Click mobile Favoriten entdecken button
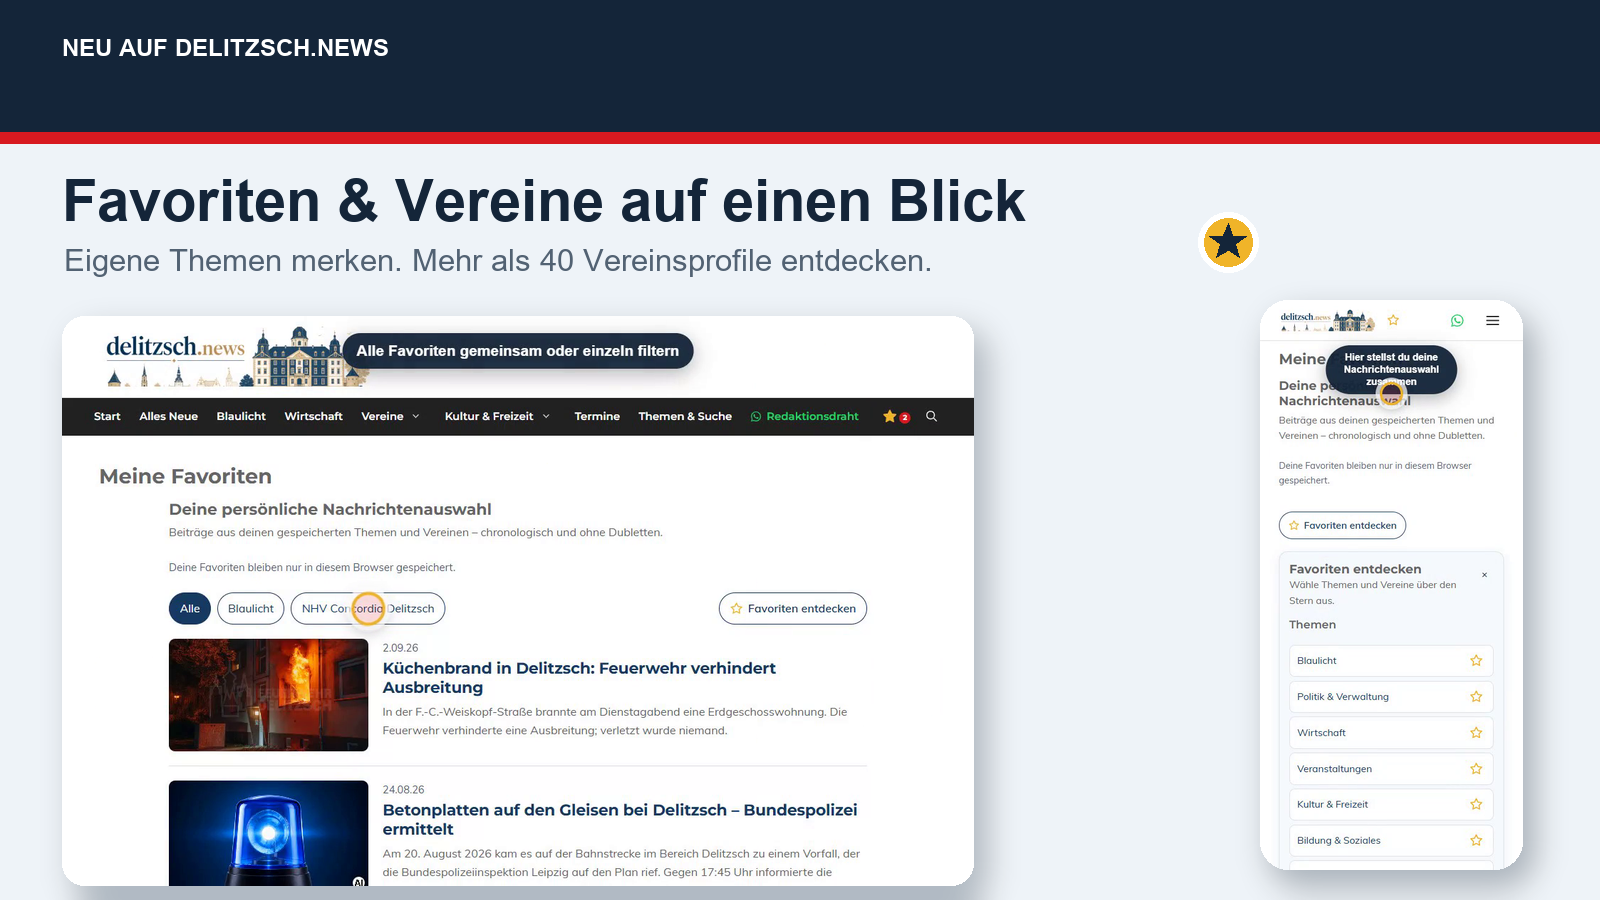 tap(1342, 525)
